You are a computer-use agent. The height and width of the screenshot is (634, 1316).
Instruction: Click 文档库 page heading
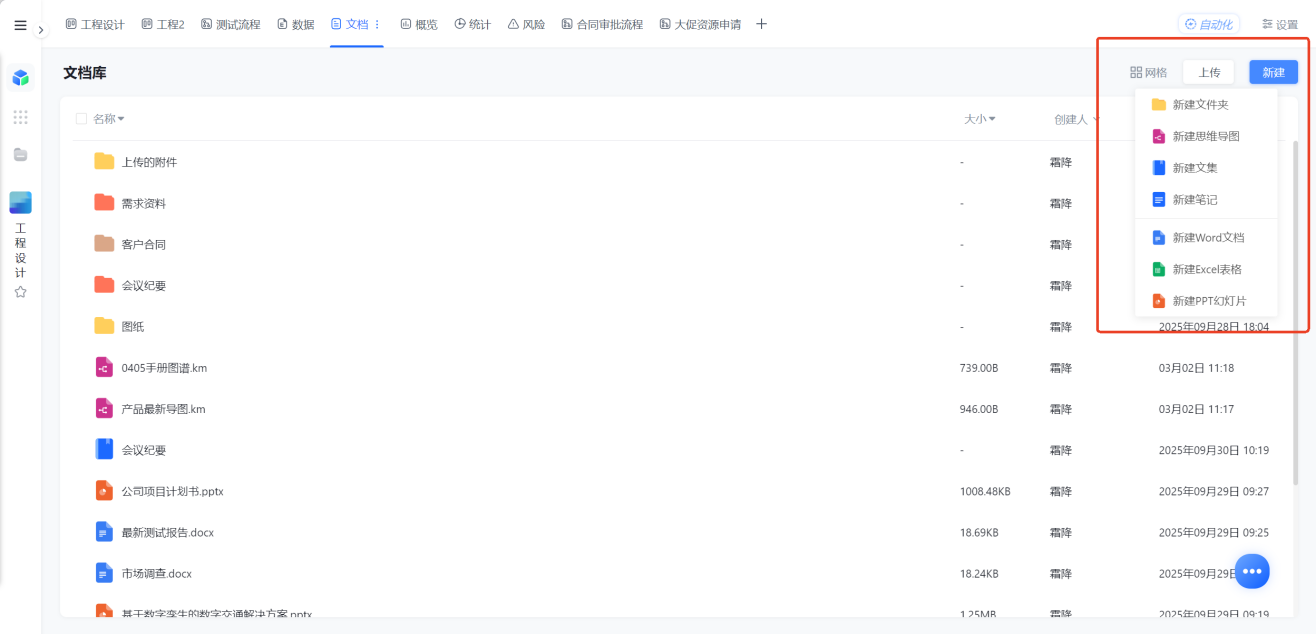coord(85,73)
